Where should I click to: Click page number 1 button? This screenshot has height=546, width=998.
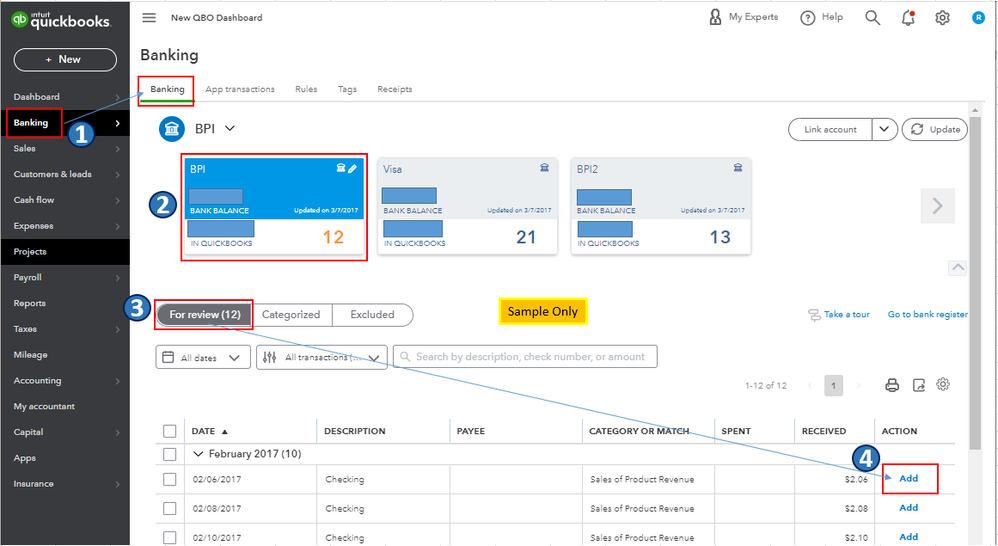coord(834,386)
